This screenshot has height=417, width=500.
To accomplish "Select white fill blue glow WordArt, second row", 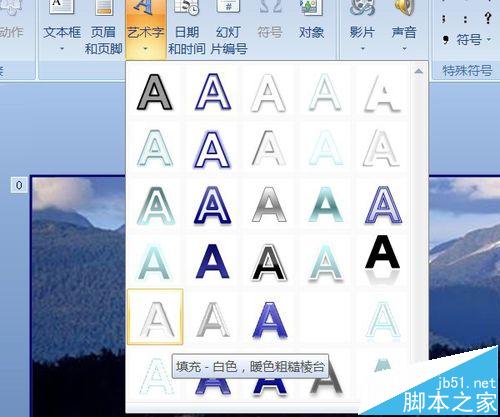I will pyautogui.click(x=212, y=149).
